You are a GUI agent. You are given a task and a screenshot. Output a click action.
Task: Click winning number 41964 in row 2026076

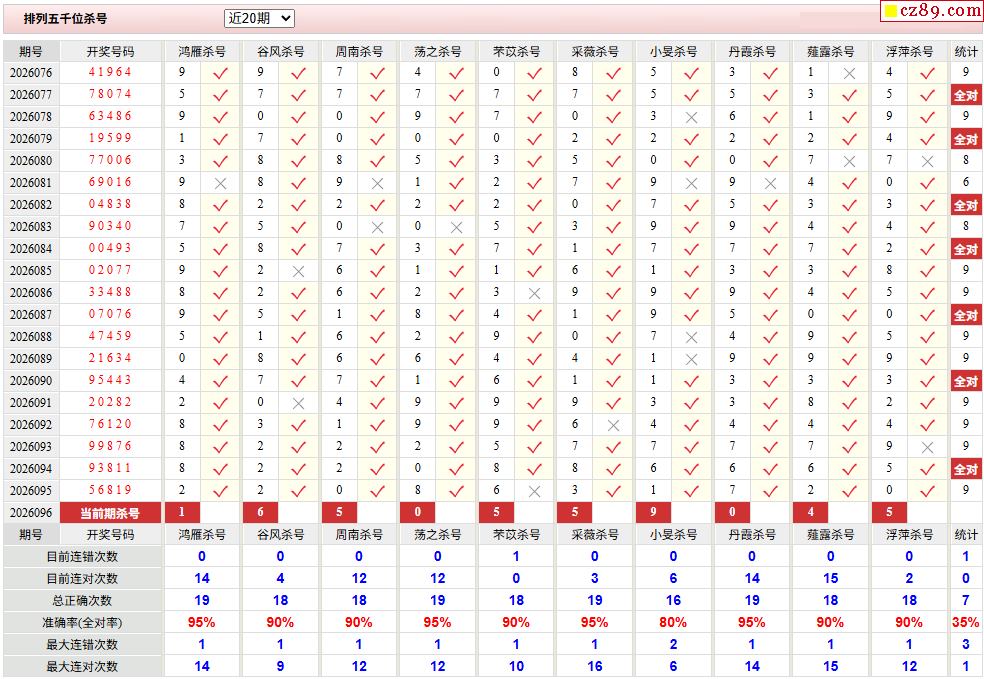110,73
